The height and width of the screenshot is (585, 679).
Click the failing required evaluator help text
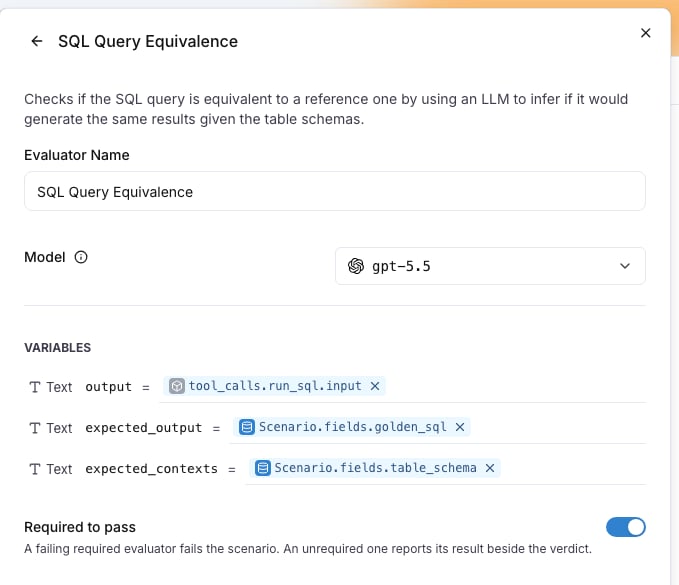pos(308,549)
